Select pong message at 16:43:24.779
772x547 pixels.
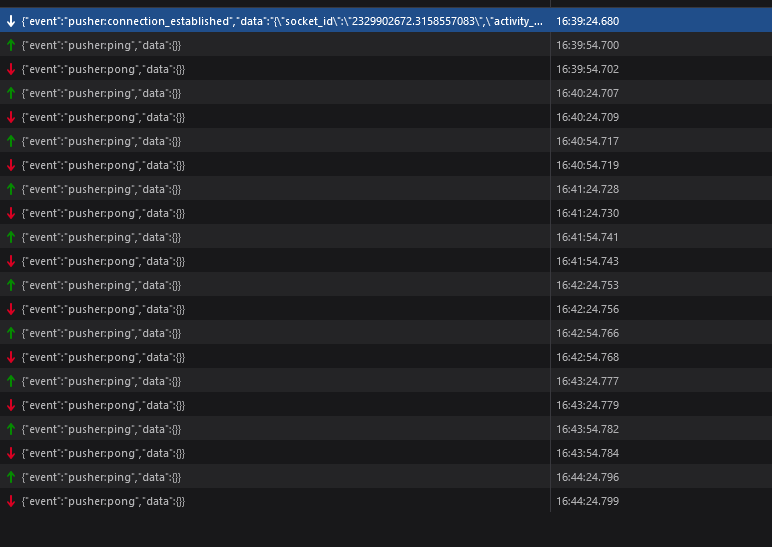(386, 405)
